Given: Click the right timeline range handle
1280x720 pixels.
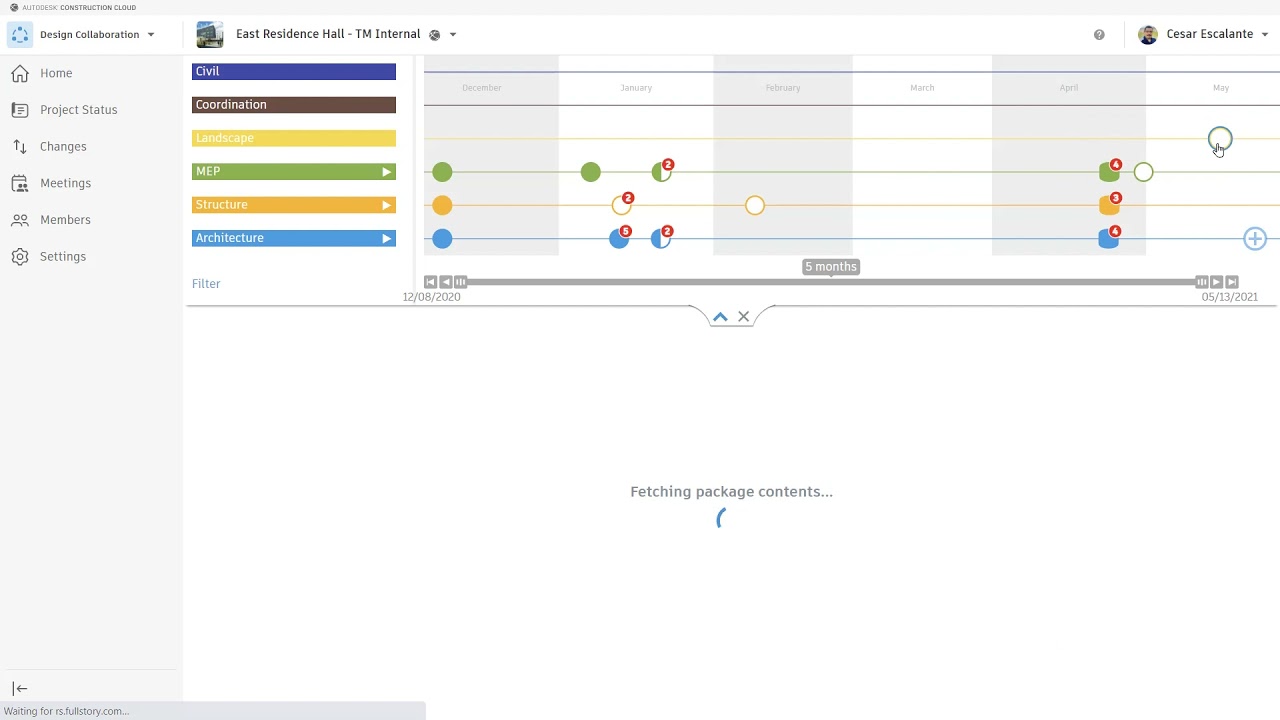Looking at the screenshot, I should tap(1202, 282).
